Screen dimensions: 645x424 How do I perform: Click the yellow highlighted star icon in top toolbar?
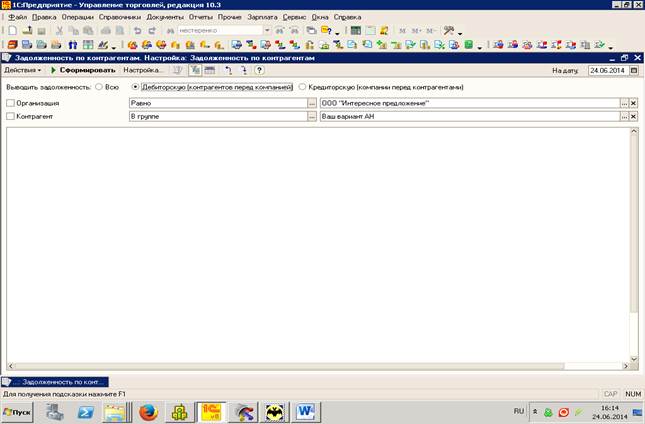pos(384,30)
